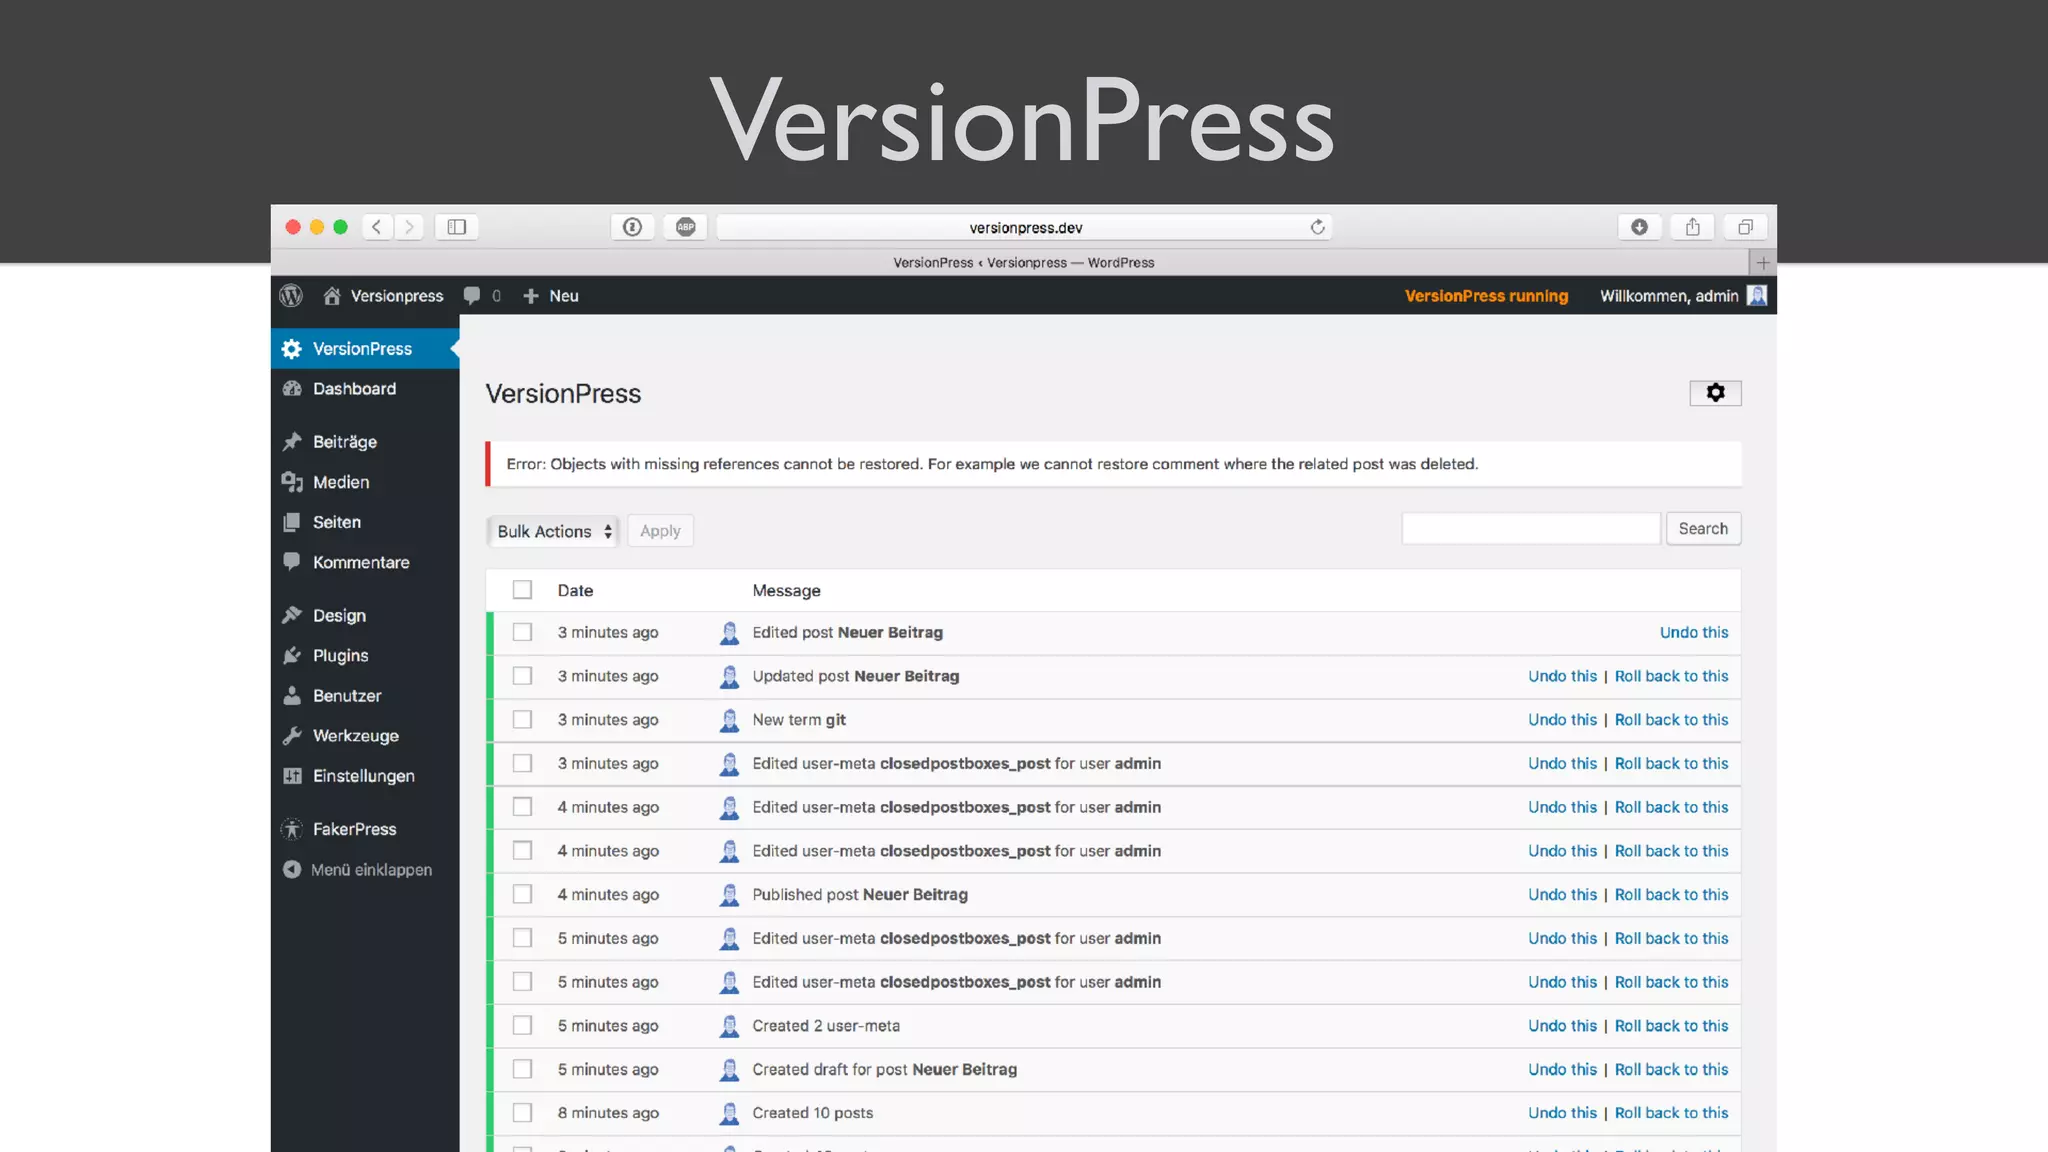Click the Benutzer user icon

292,695
